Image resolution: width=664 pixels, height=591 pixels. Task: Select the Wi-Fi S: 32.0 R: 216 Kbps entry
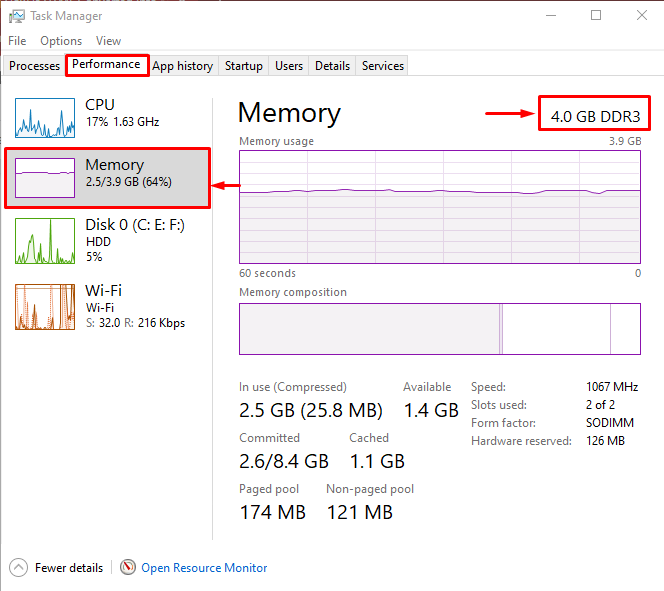click(x=108, y=307)
